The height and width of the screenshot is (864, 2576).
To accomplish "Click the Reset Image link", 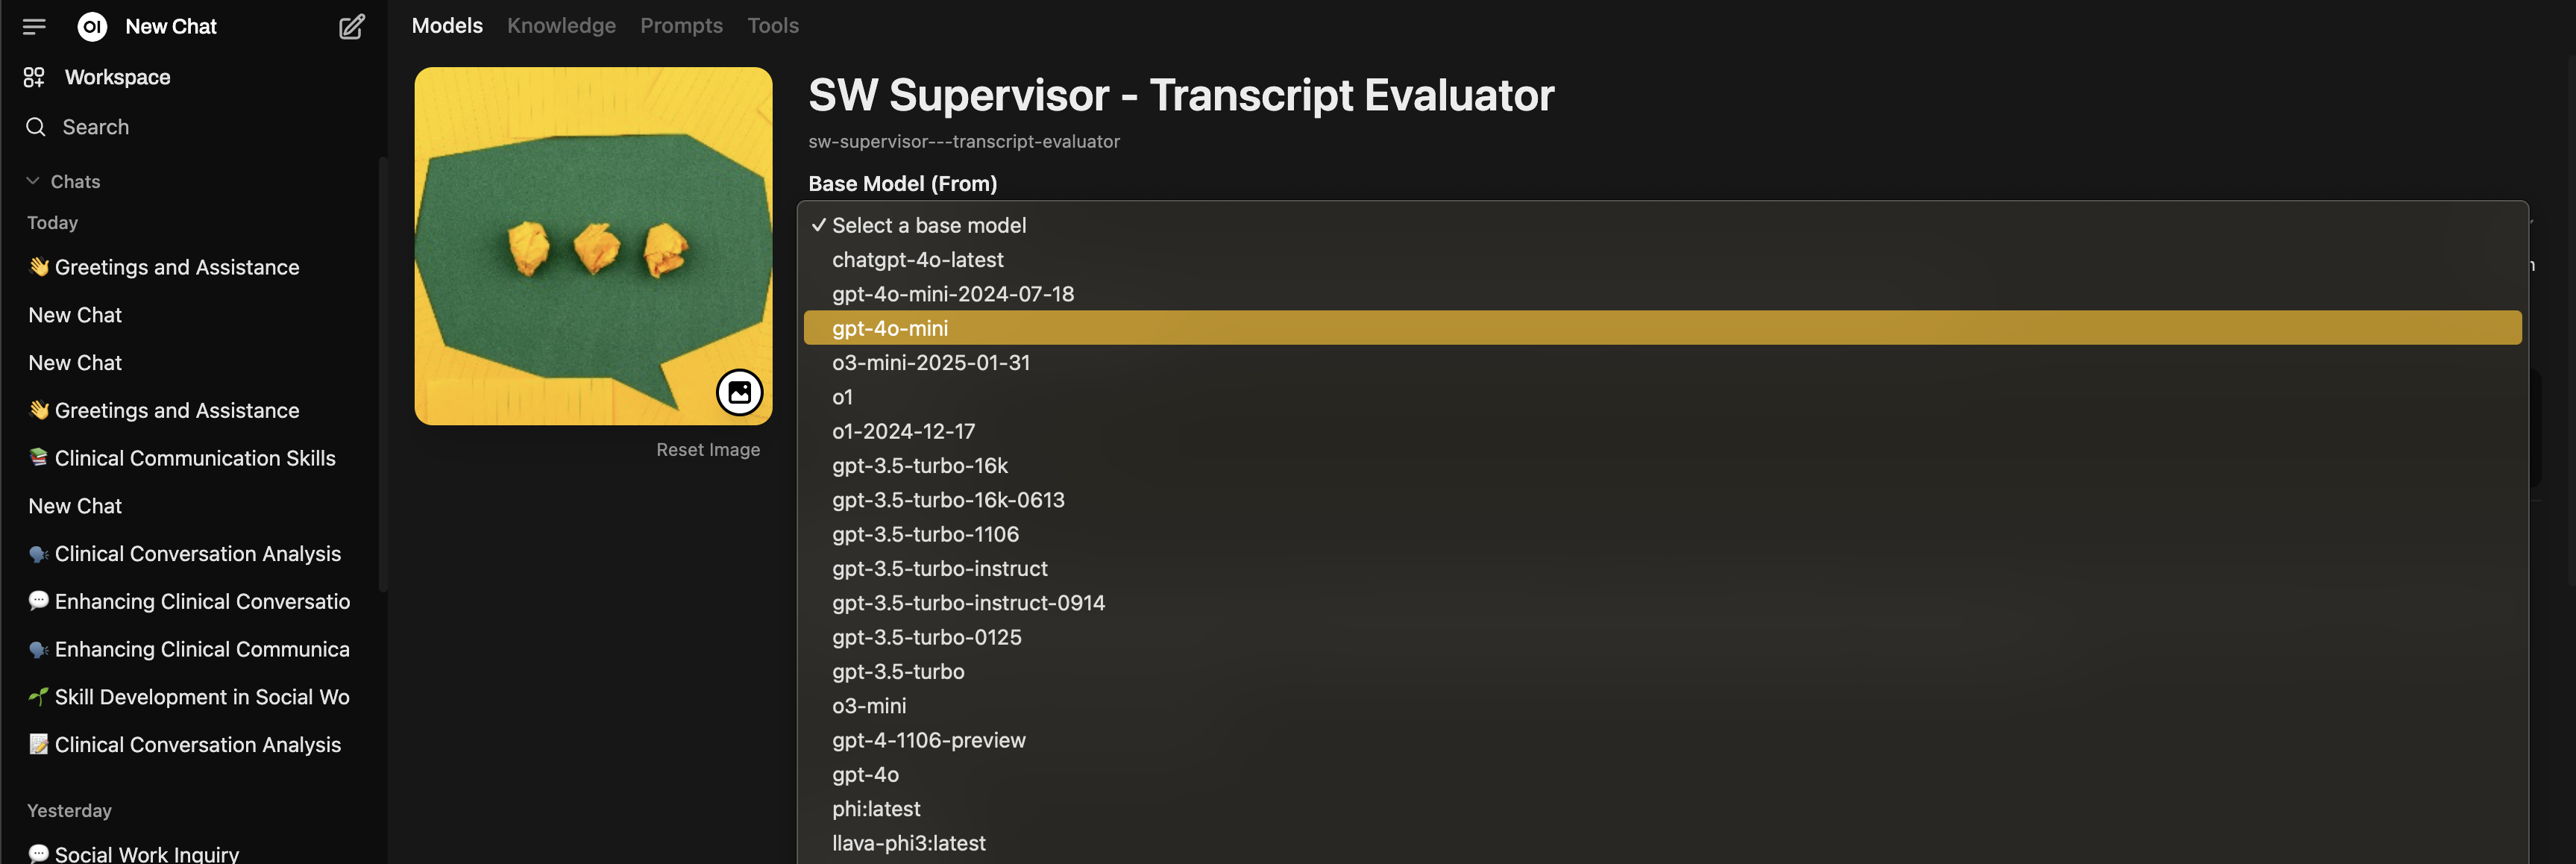I will point(707,450).
